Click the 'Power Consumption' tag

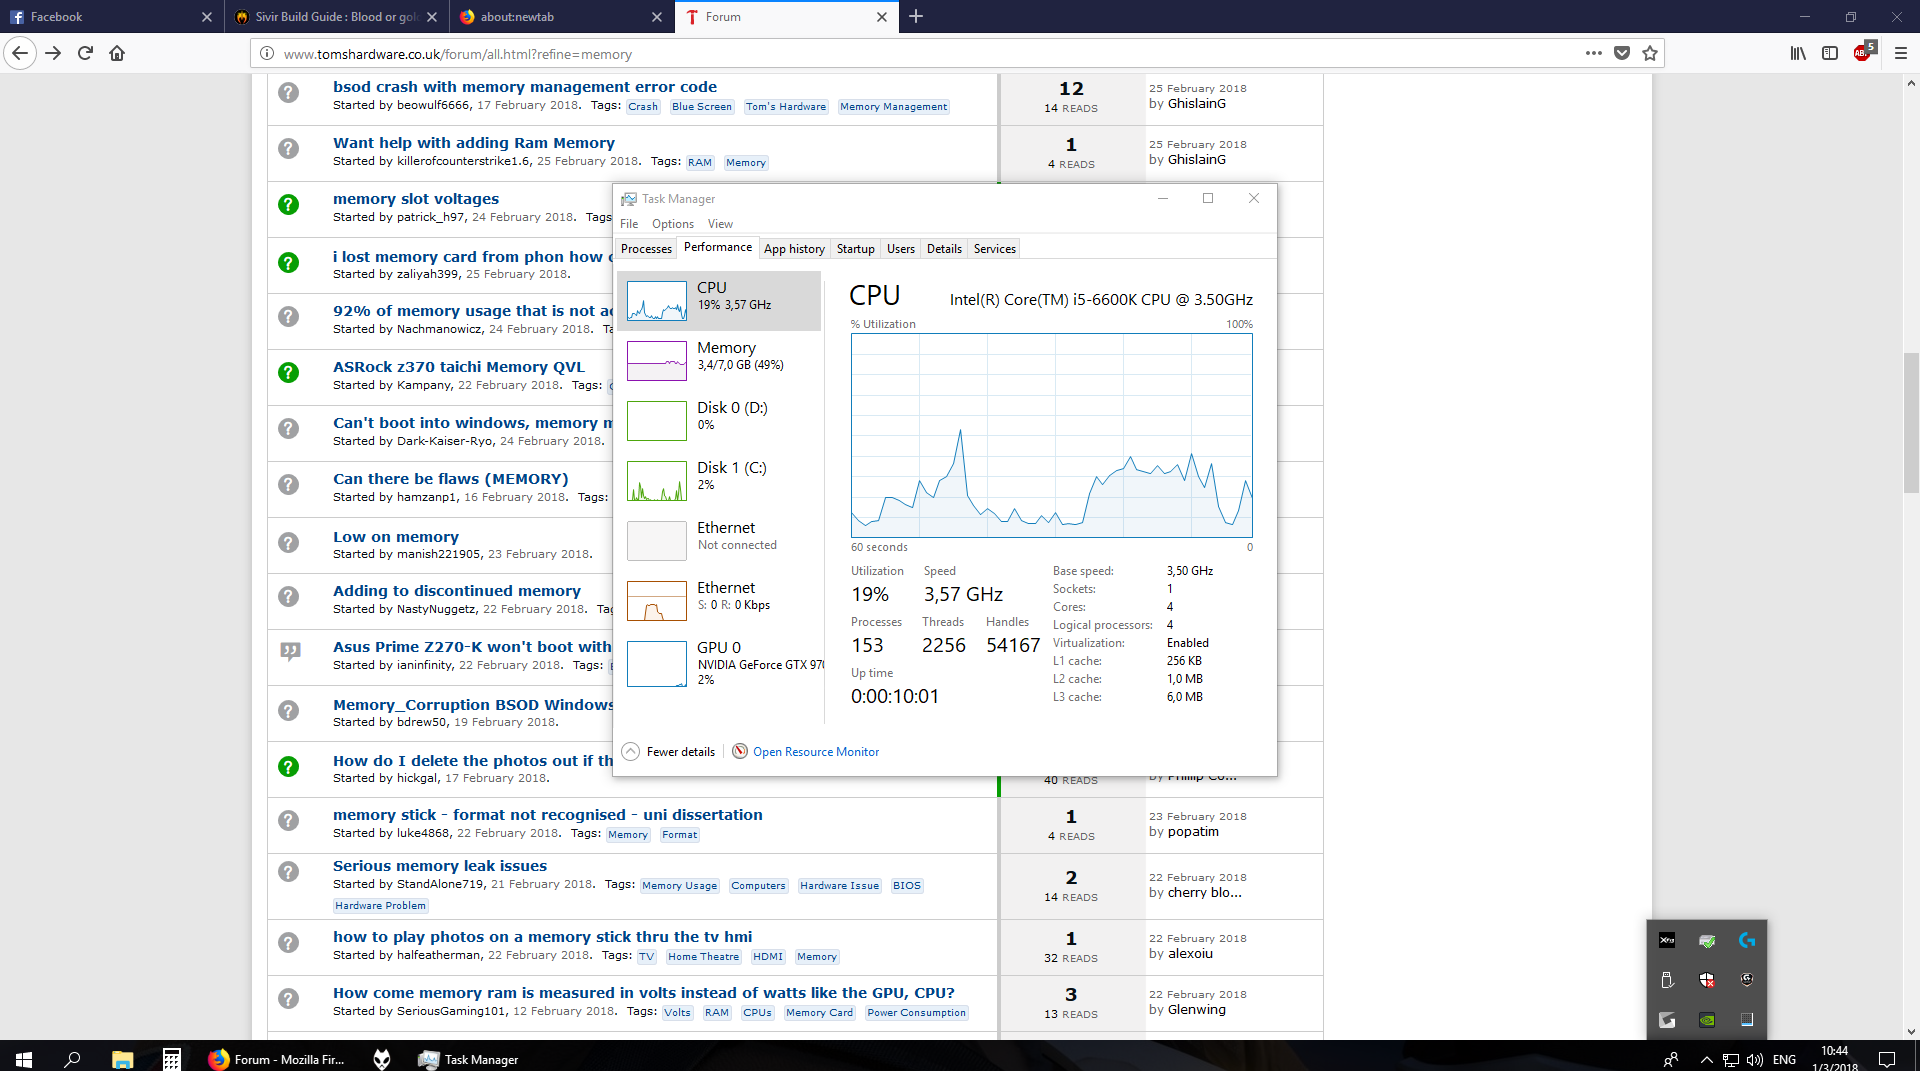pos(916,1012)
